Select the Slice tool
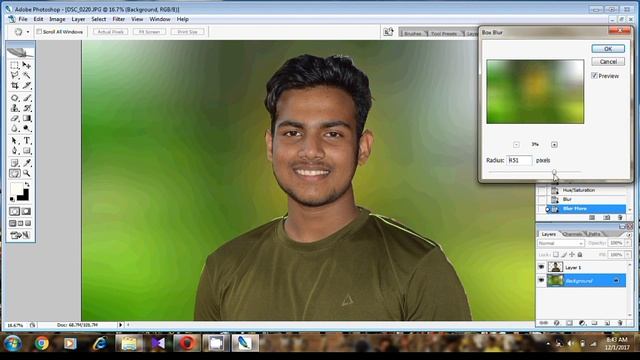640x360 pixels. 27,85
